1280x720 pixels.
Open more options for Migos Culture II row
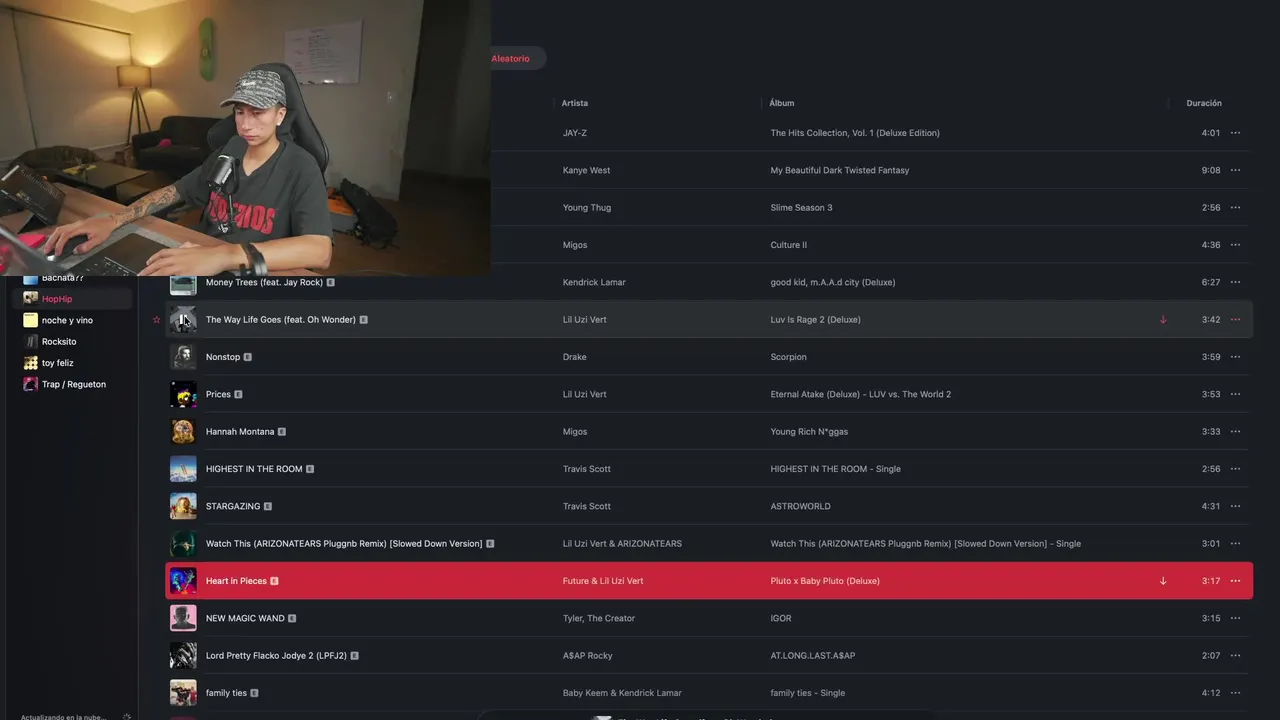click(x=1235, y=245)
